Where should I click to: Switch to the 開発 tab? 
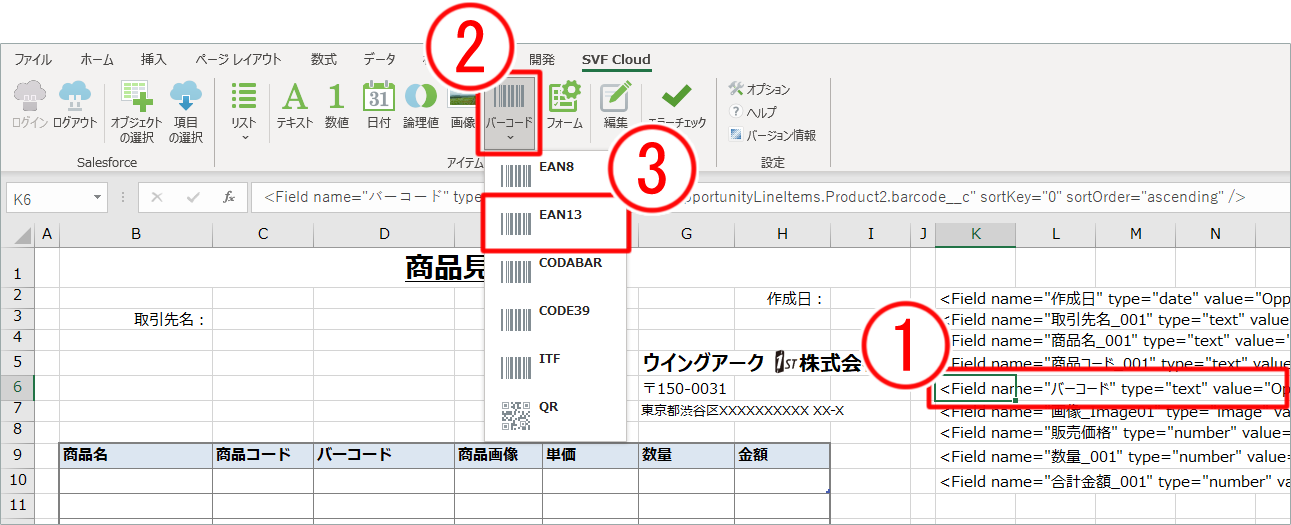click(542, 59)
